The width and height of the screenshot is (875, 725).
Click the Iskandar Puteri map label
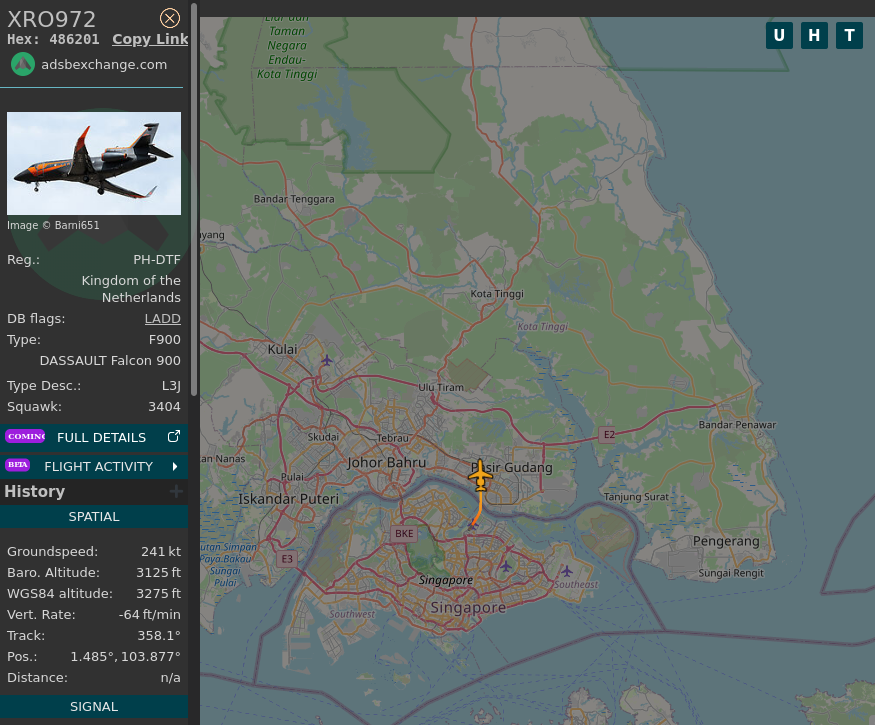click(x=289, y=499)
